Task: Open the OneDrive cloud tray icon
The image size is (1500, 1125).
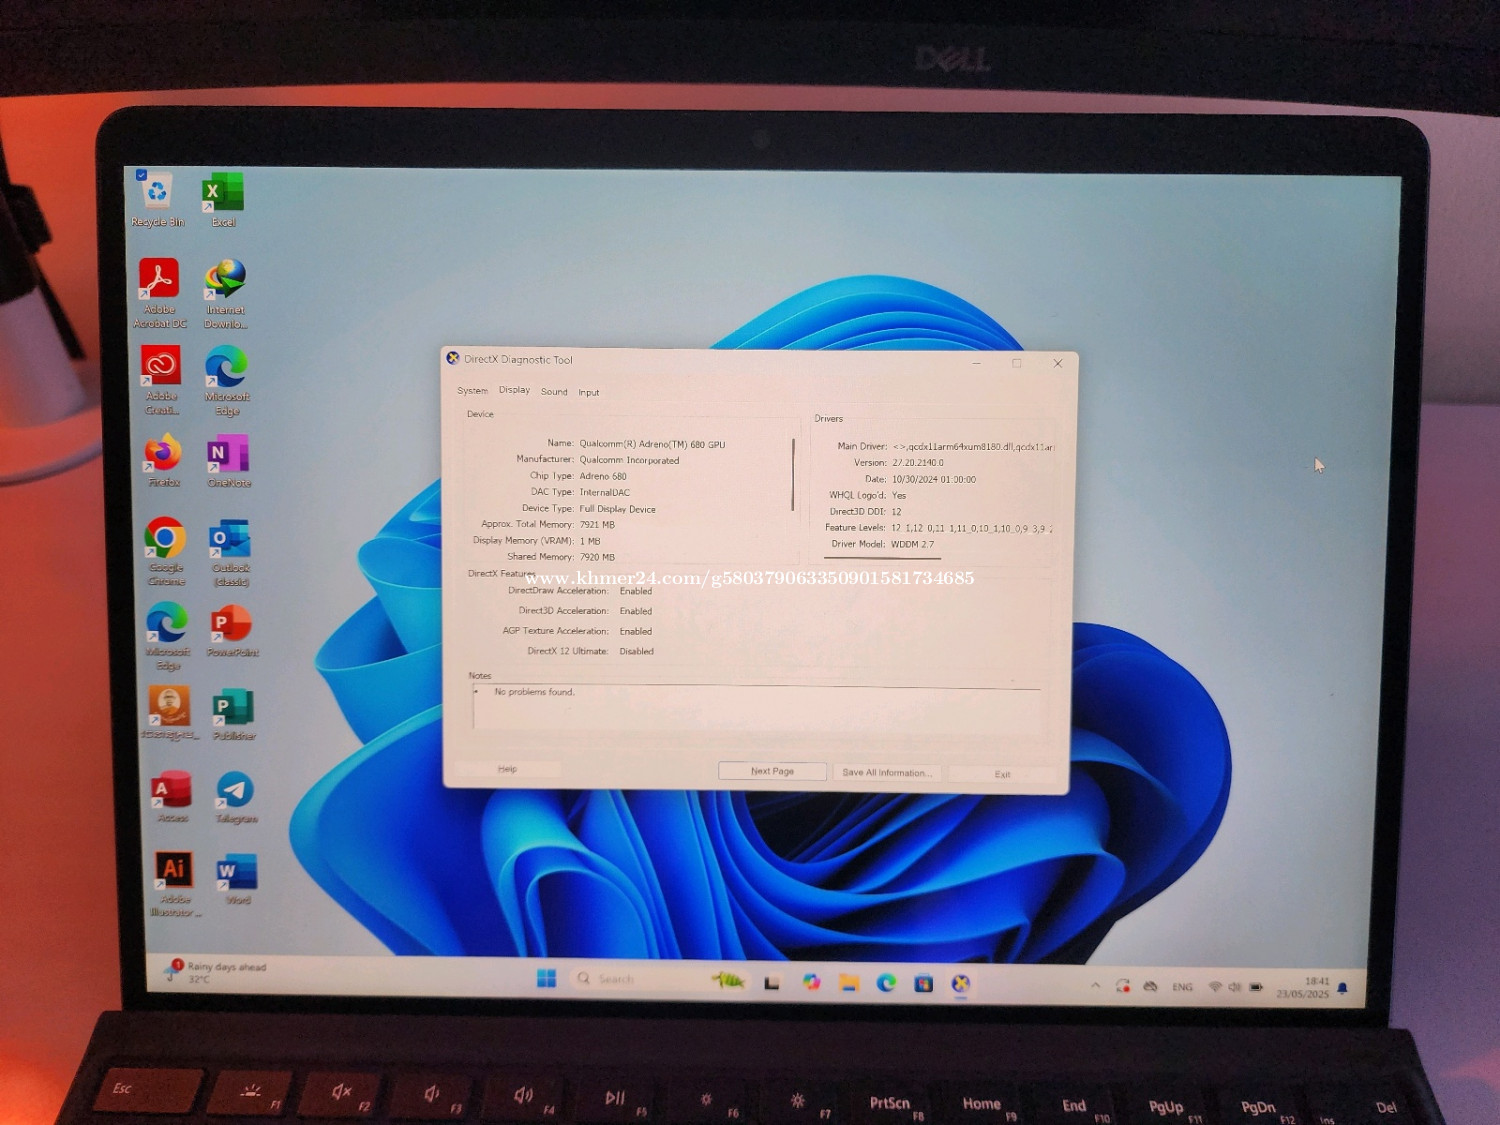Action: [x=1151, y=986]
